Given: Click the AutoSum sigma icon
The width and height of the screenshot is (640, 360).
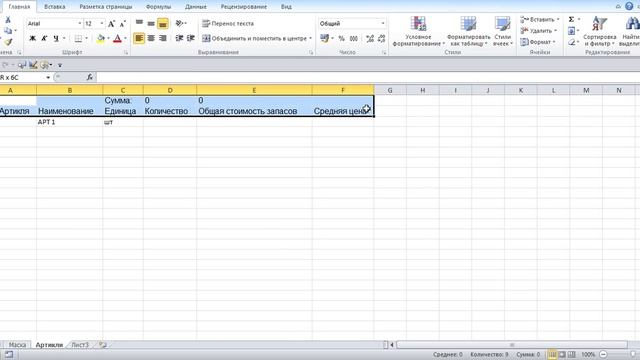Looking at the screenshot, I should pyautogui.click(x=571, y=20).
